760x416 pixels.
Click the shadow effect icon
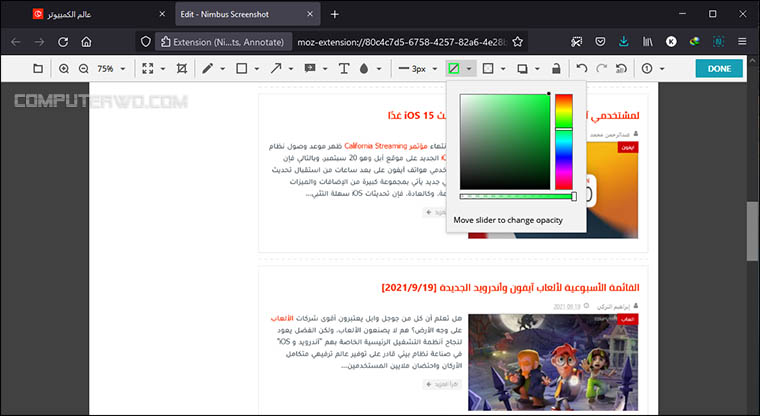(522, 69)
